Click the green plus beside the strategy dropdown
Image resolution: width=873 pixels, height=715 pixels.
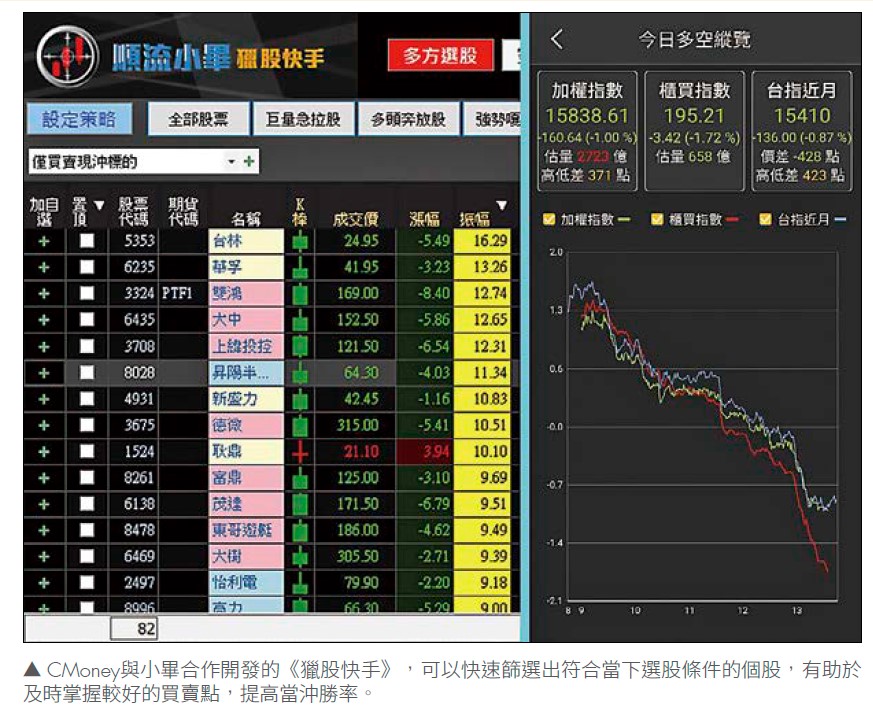(249, 161)
